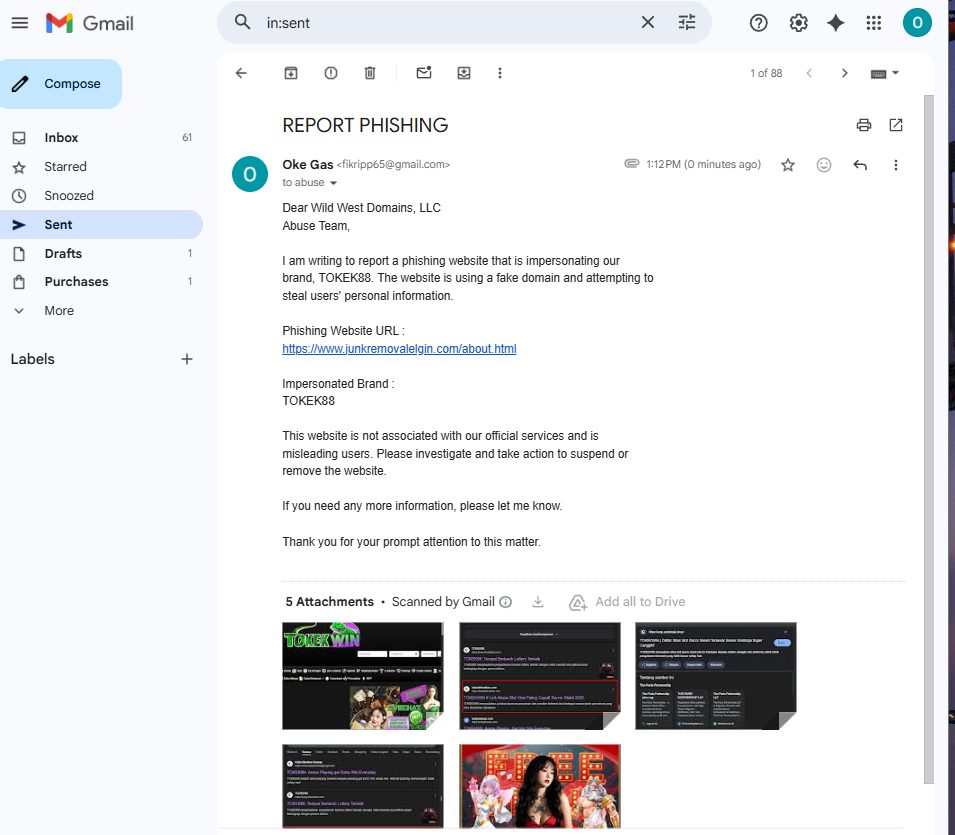This screenshot has width=955, height=835.
Task: Star the REPORT PHISHING message
Action: pos(788,165)
